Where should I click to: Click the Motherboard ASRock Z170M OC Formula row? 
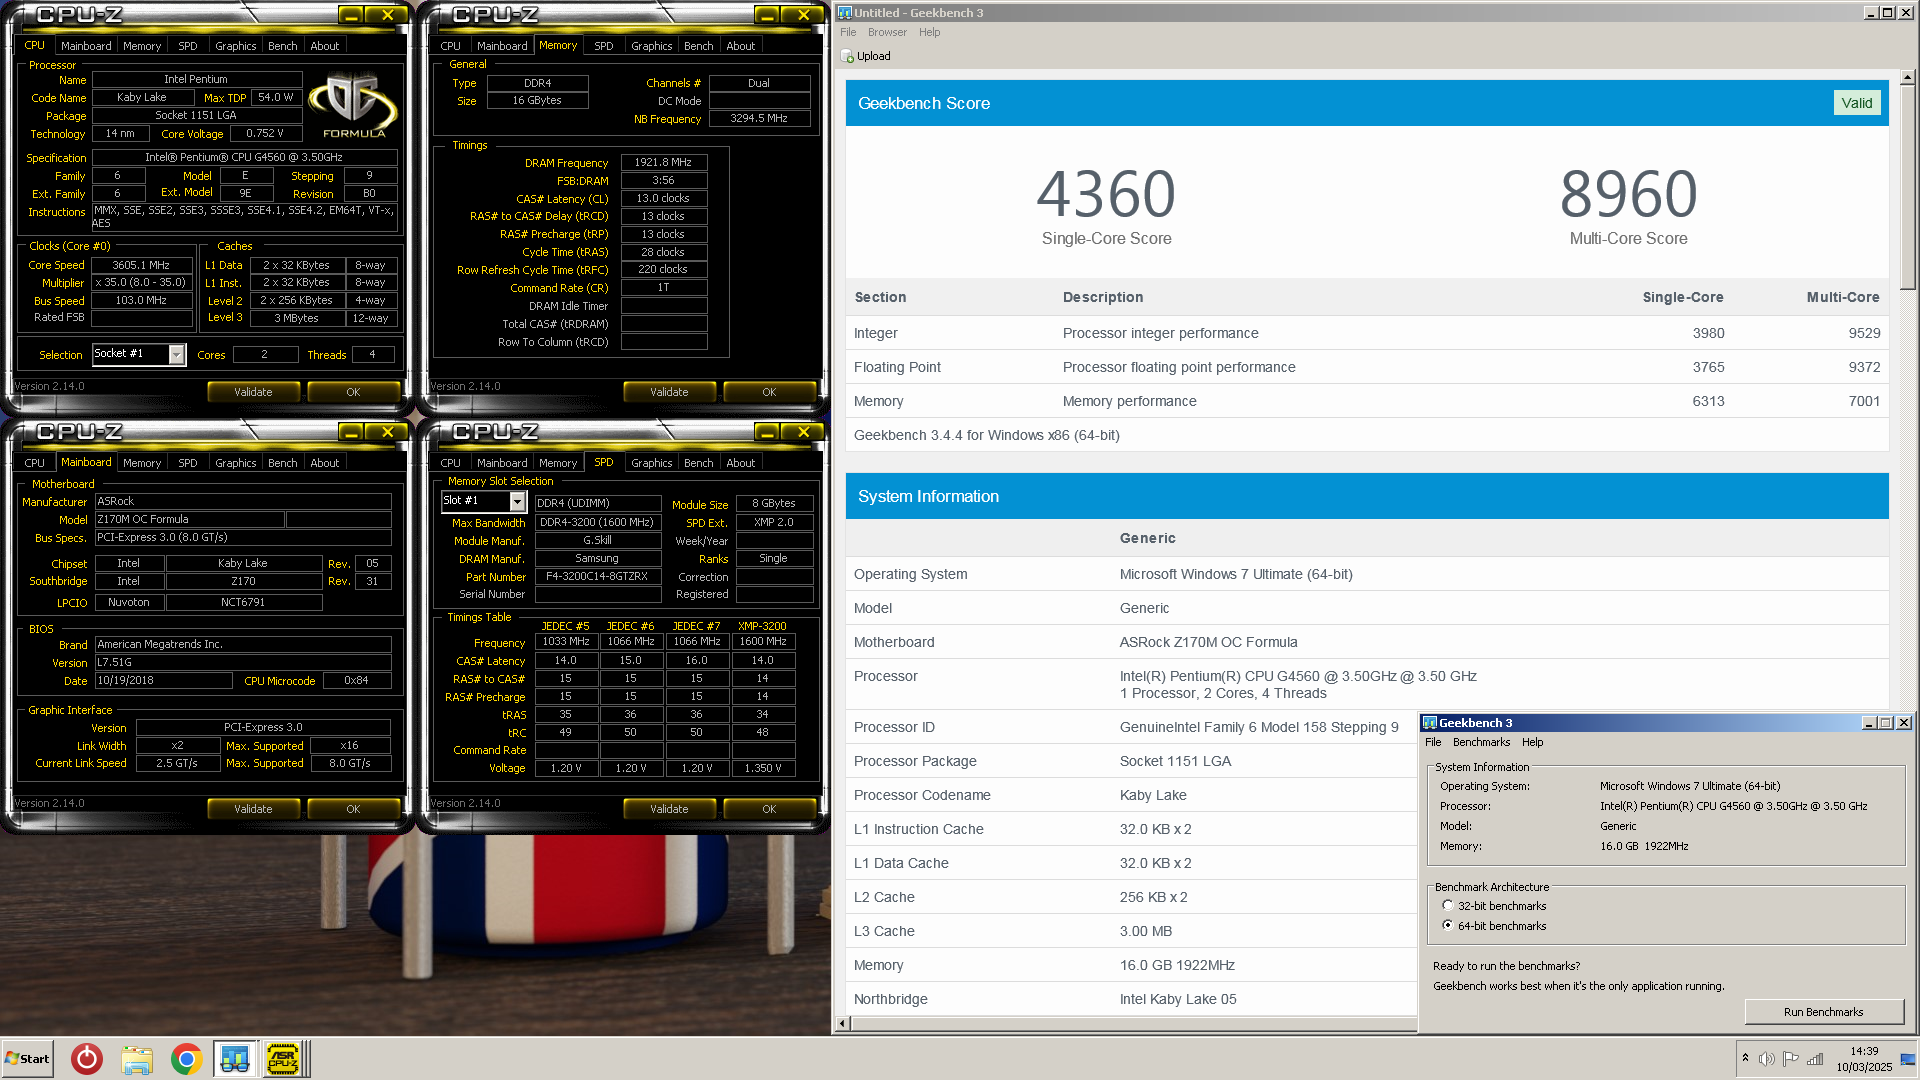pos(1367,642)
